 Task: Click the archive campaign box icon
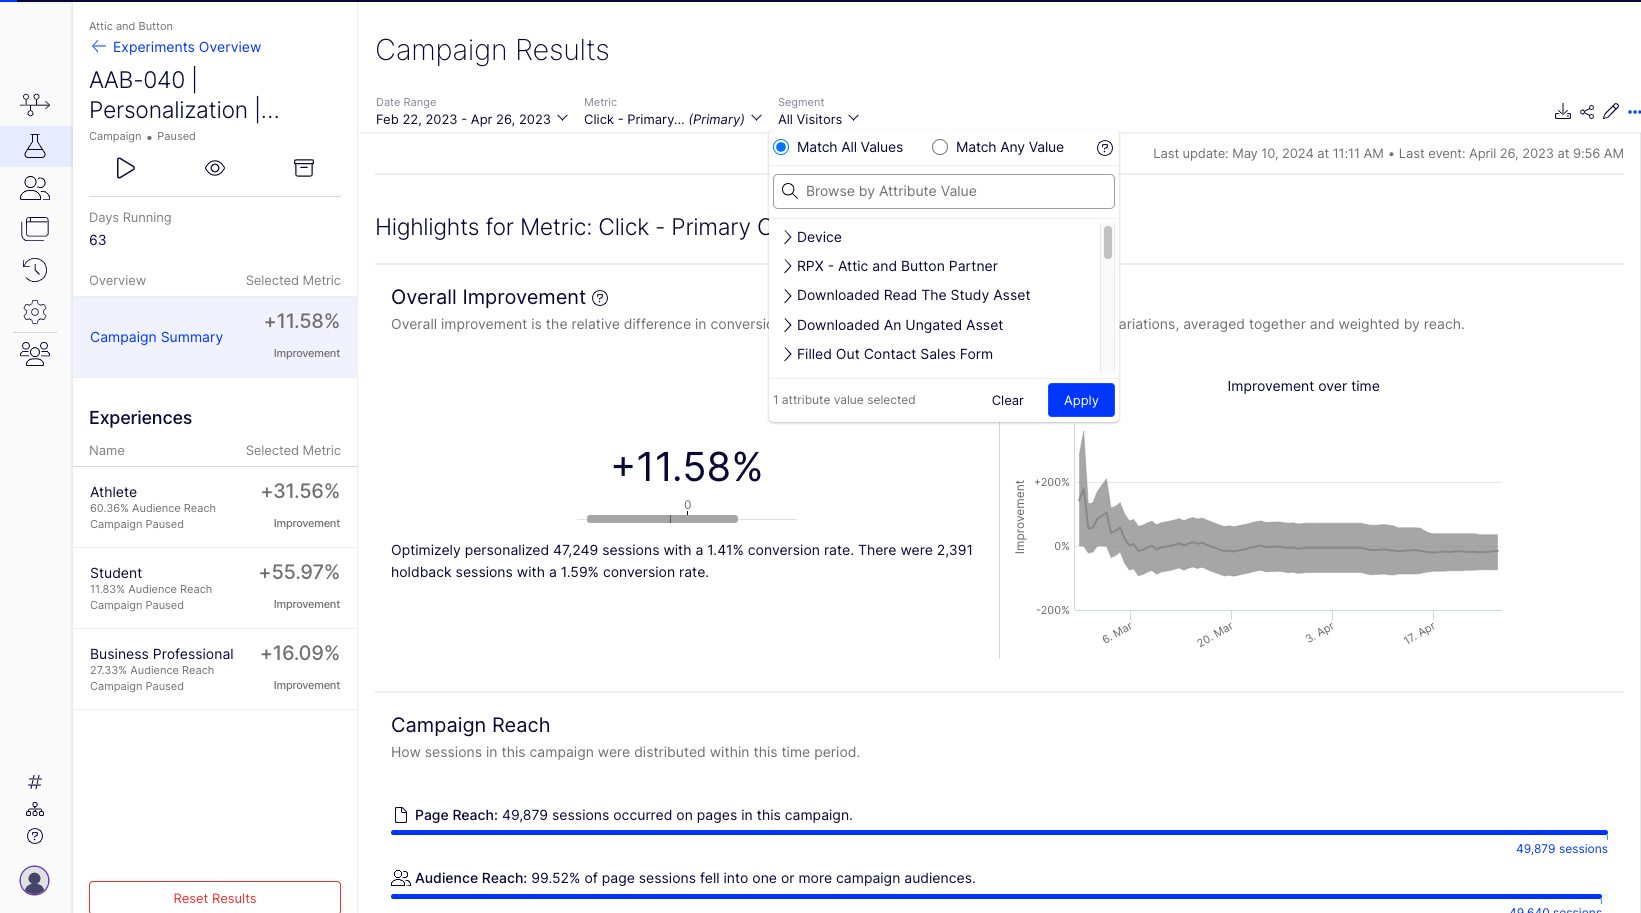pos(304,168)
